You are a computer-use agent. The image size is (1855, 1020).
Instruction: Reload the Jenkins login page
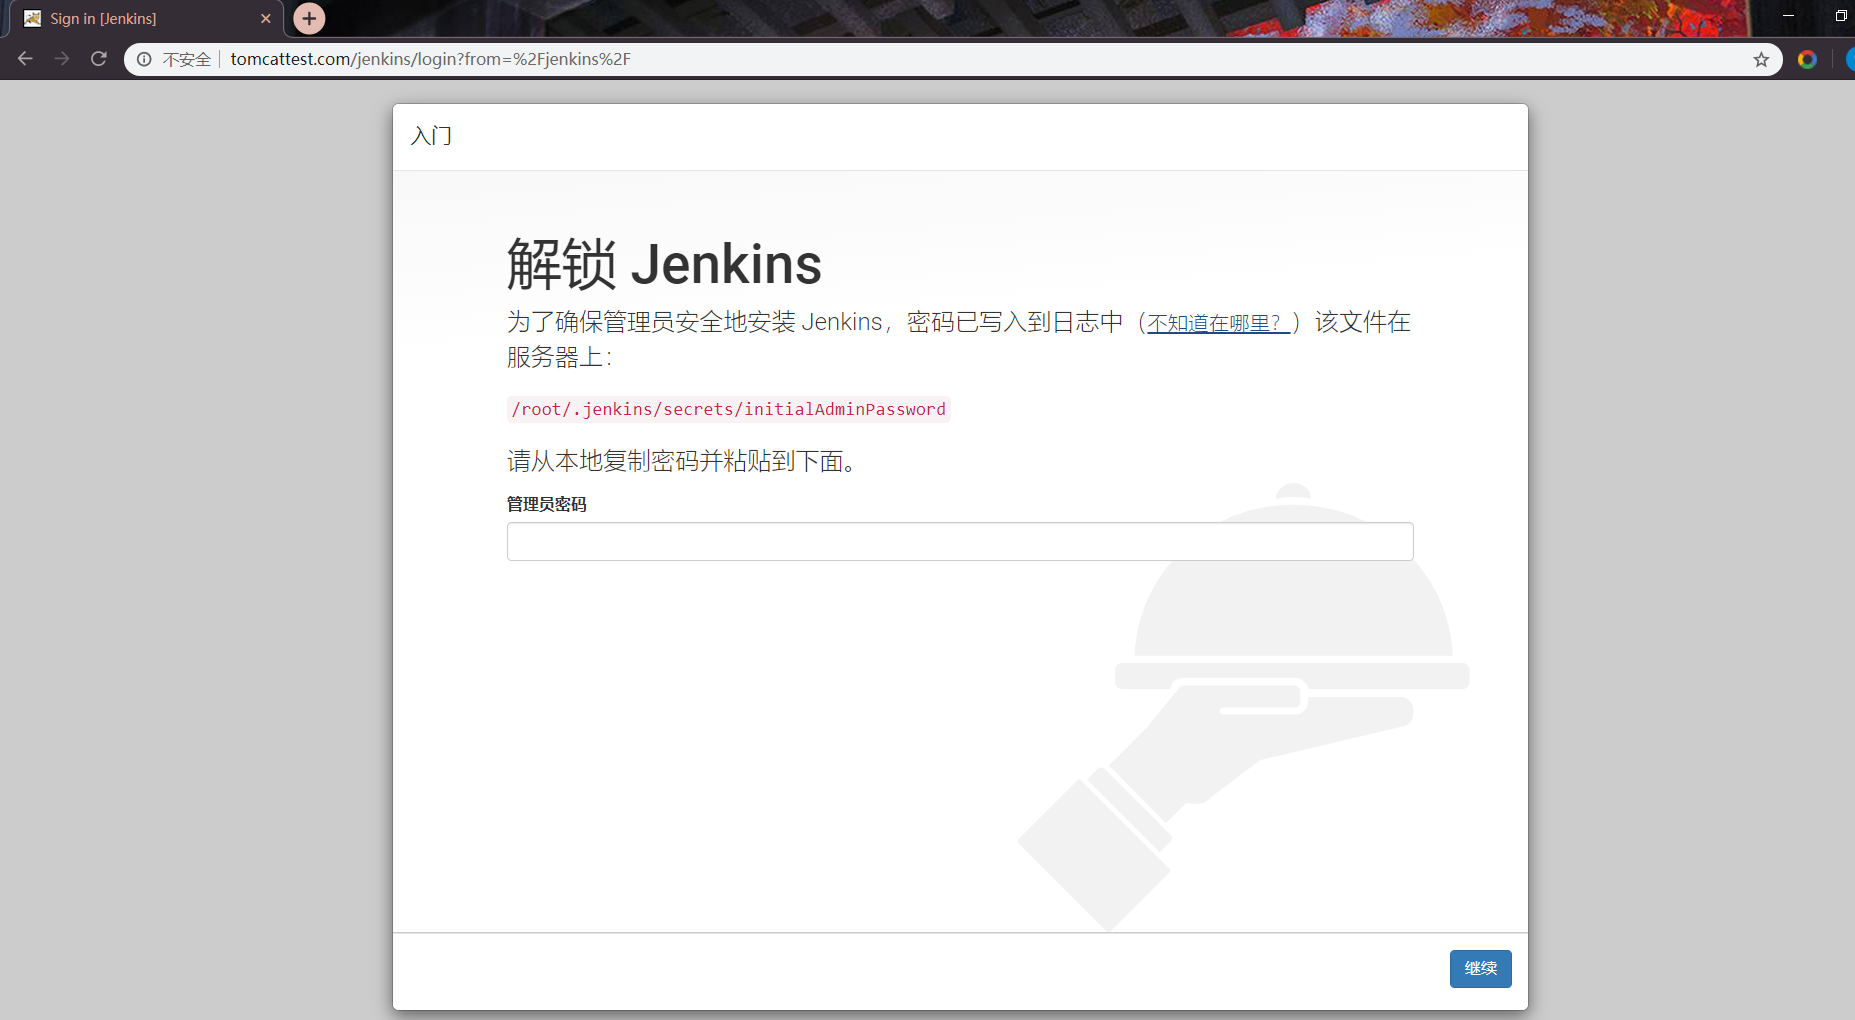coord(98,59)
